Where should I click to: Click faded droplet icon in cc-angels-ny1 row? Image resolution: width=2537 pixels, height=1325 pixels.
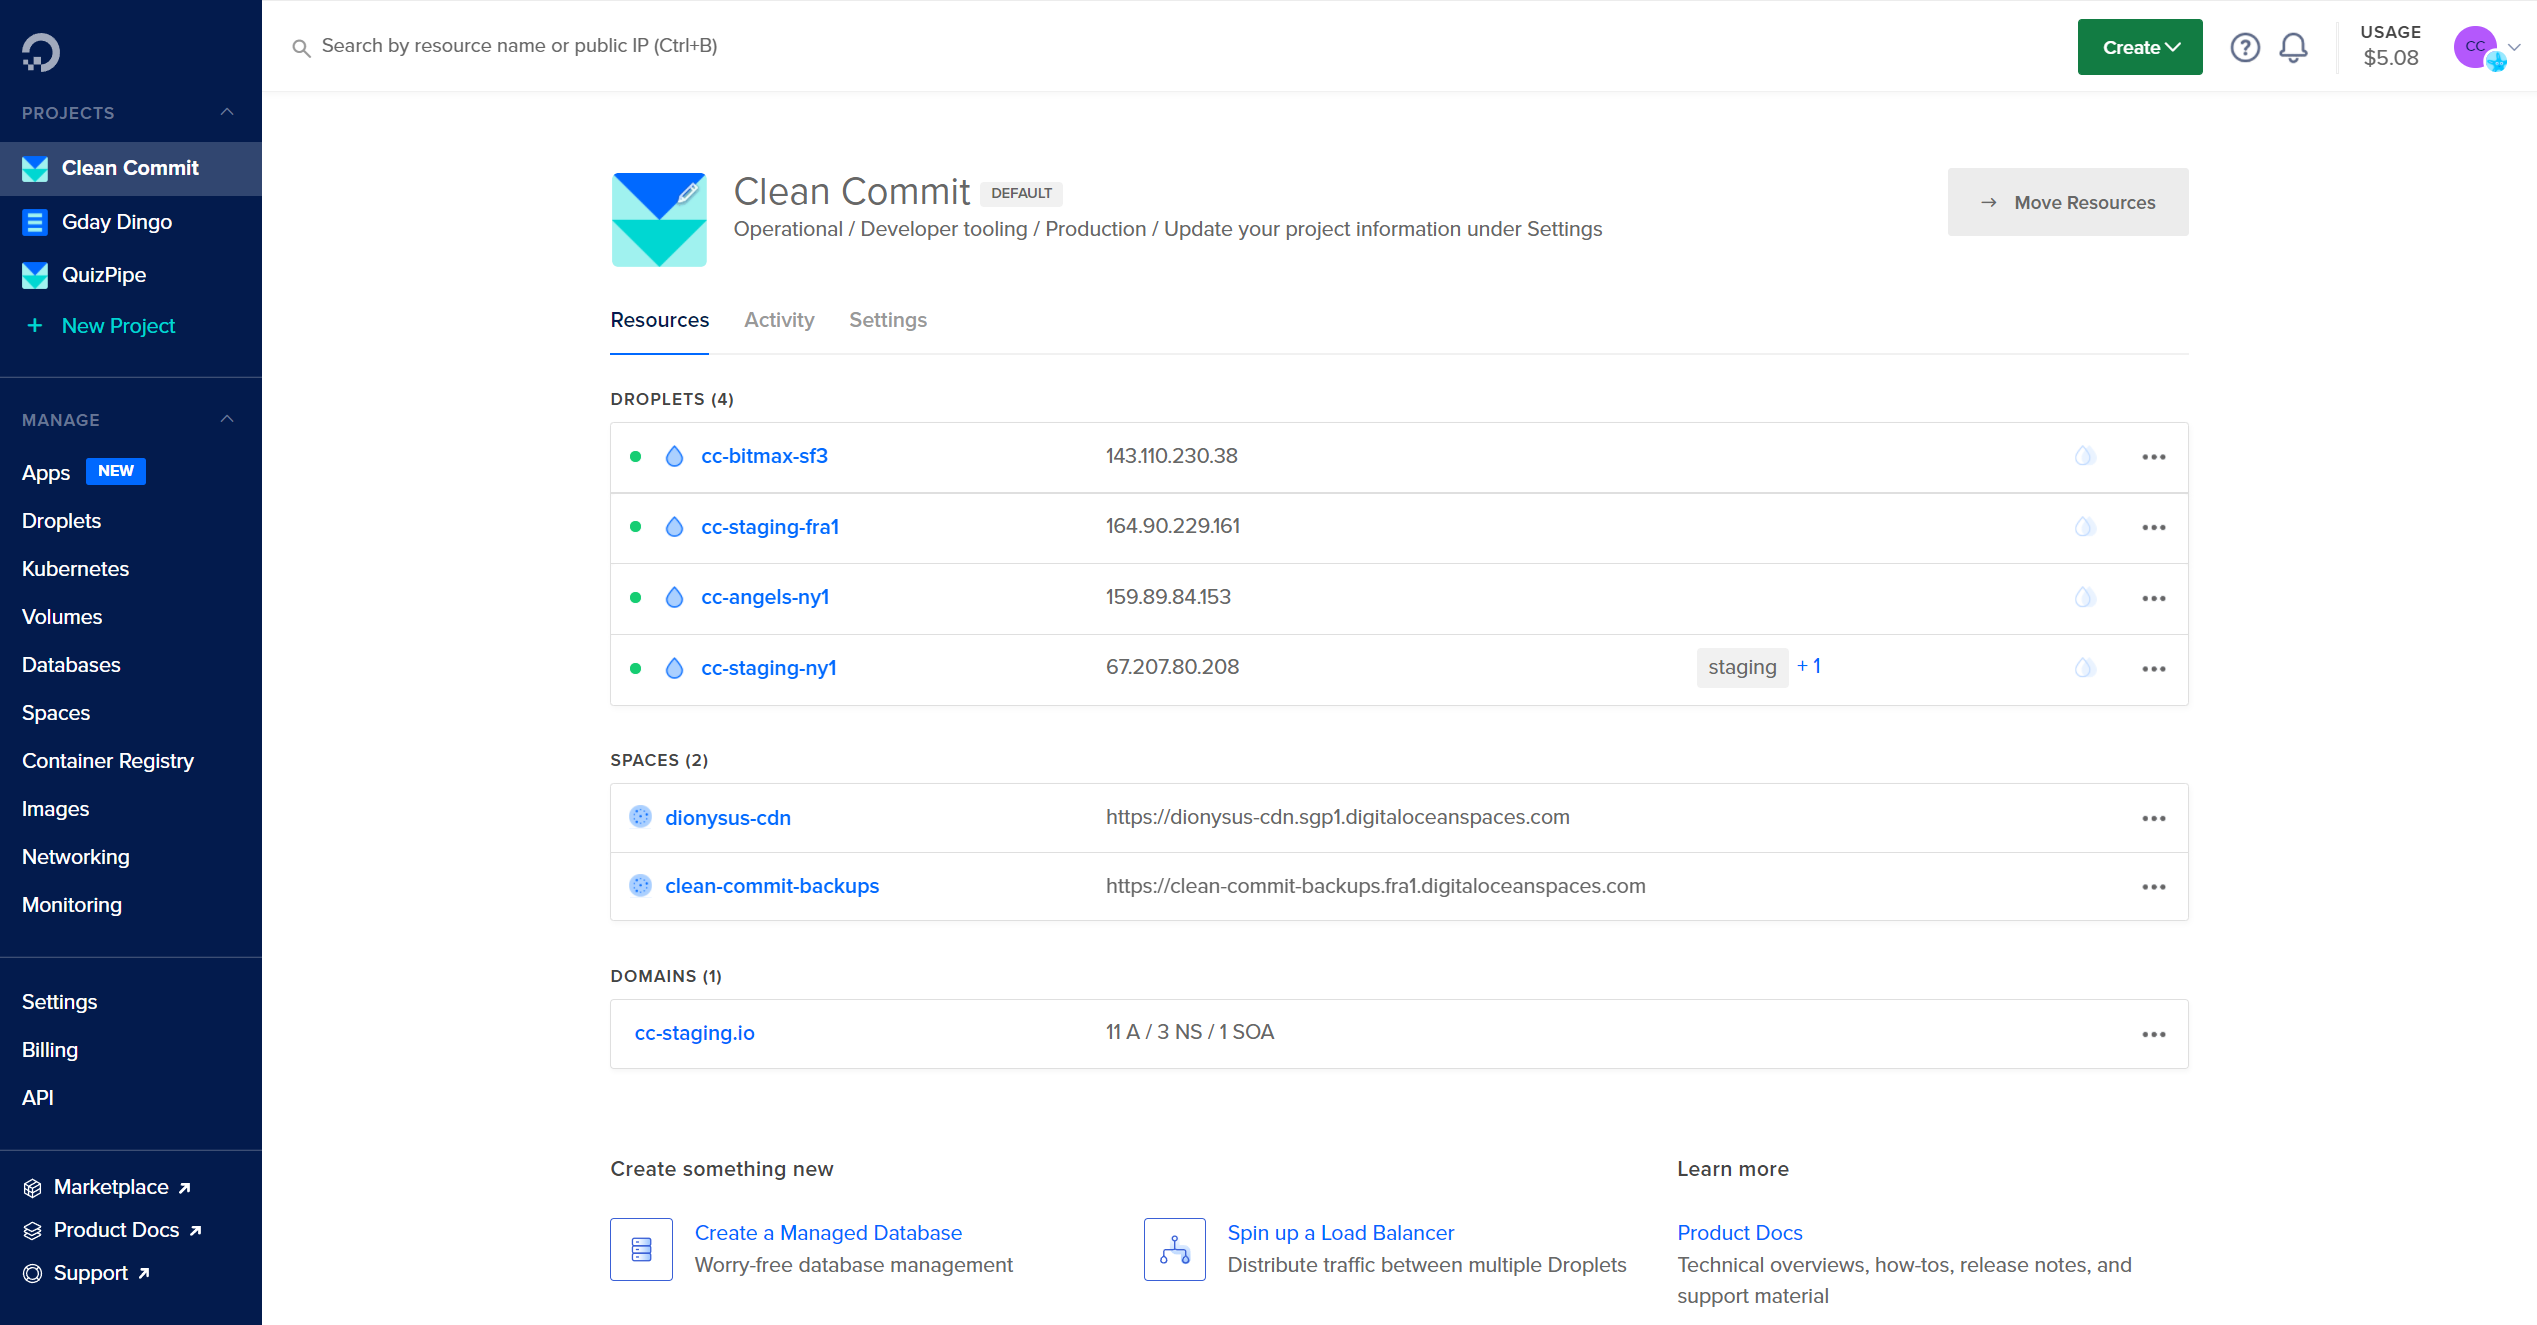(x=2084, y=597)
